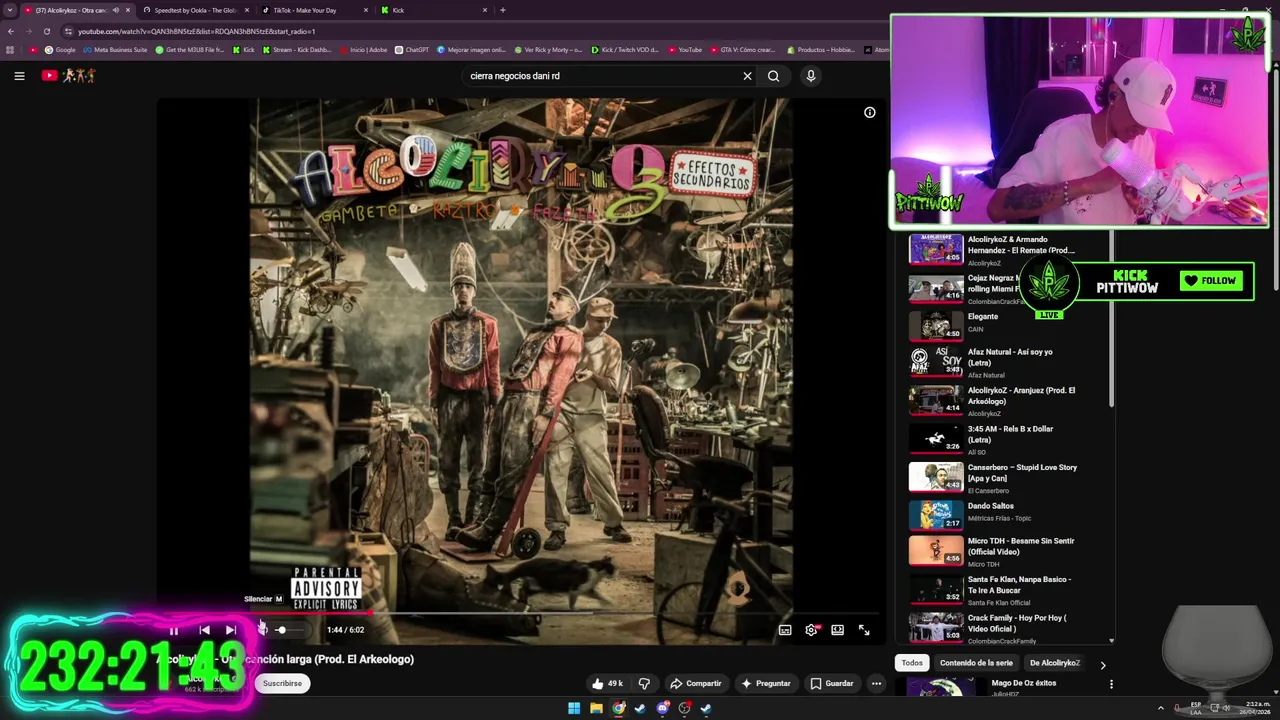Adjust the player volume slider

coord(290,630)
